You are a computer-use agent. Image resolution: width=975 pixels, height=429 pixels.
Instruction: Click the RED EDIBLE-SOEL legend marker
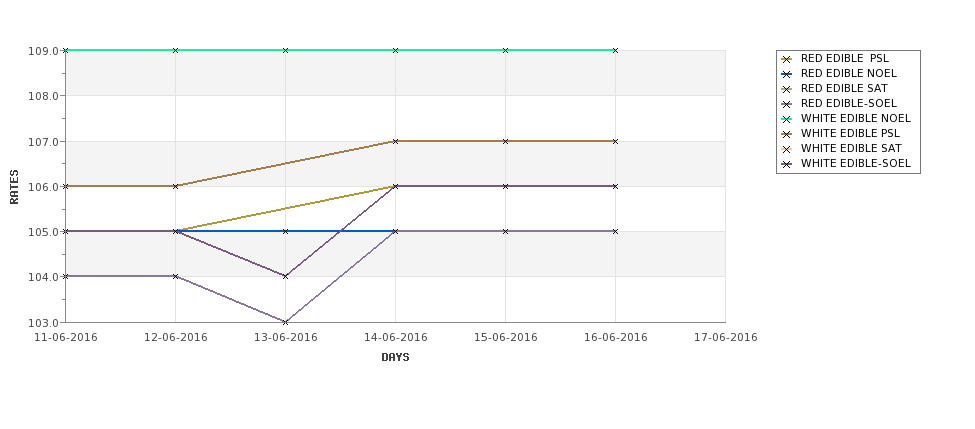787,104
